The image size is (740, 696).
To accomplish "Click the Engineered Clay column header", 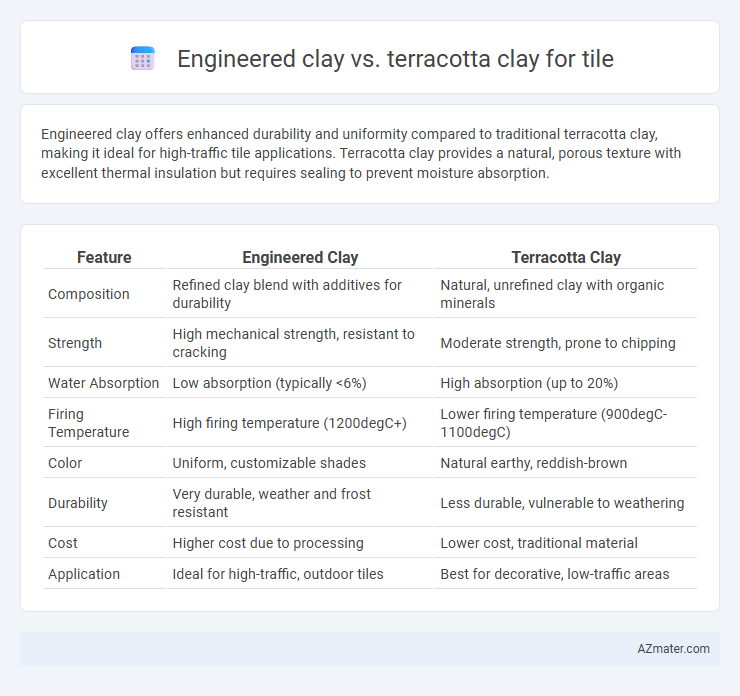I will (300, 257).
